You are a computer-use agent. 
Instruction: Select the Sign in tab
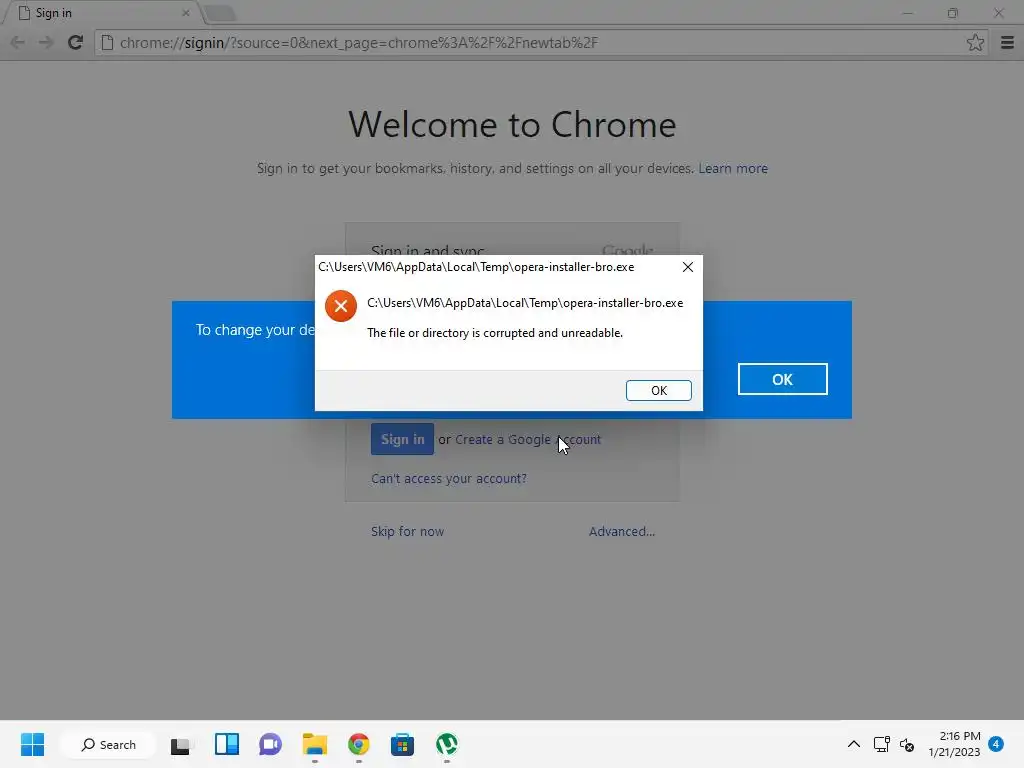pyautogui.click(x=101, y=13)
